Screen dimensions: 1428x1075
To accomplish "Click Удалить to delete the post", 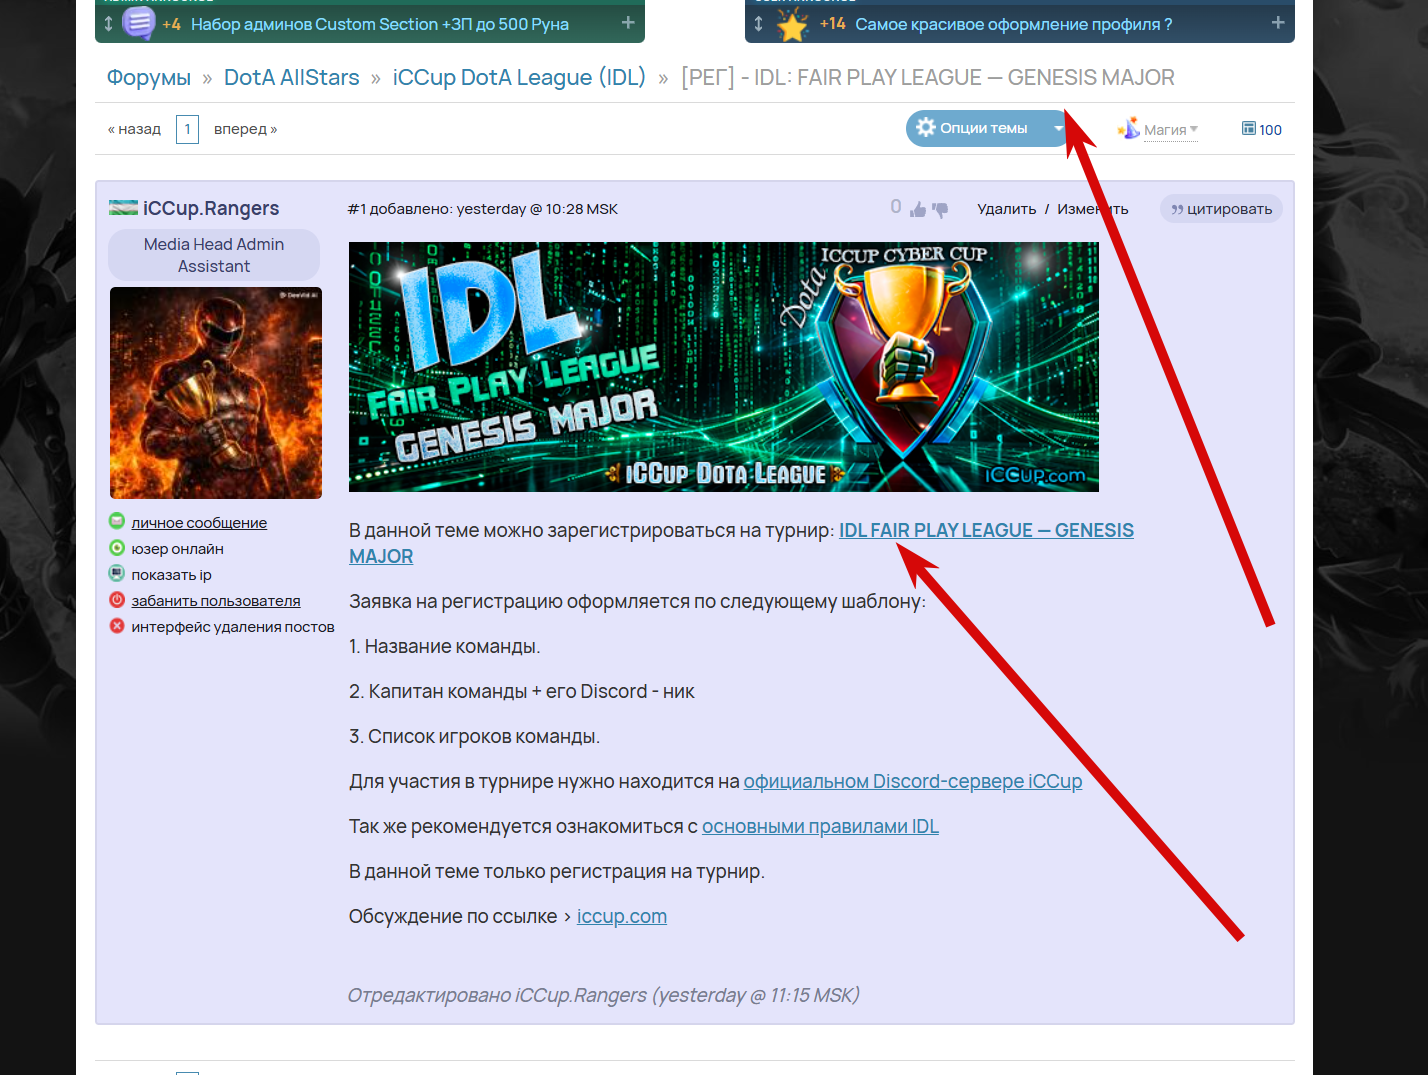I will (x=1007, y=209).
